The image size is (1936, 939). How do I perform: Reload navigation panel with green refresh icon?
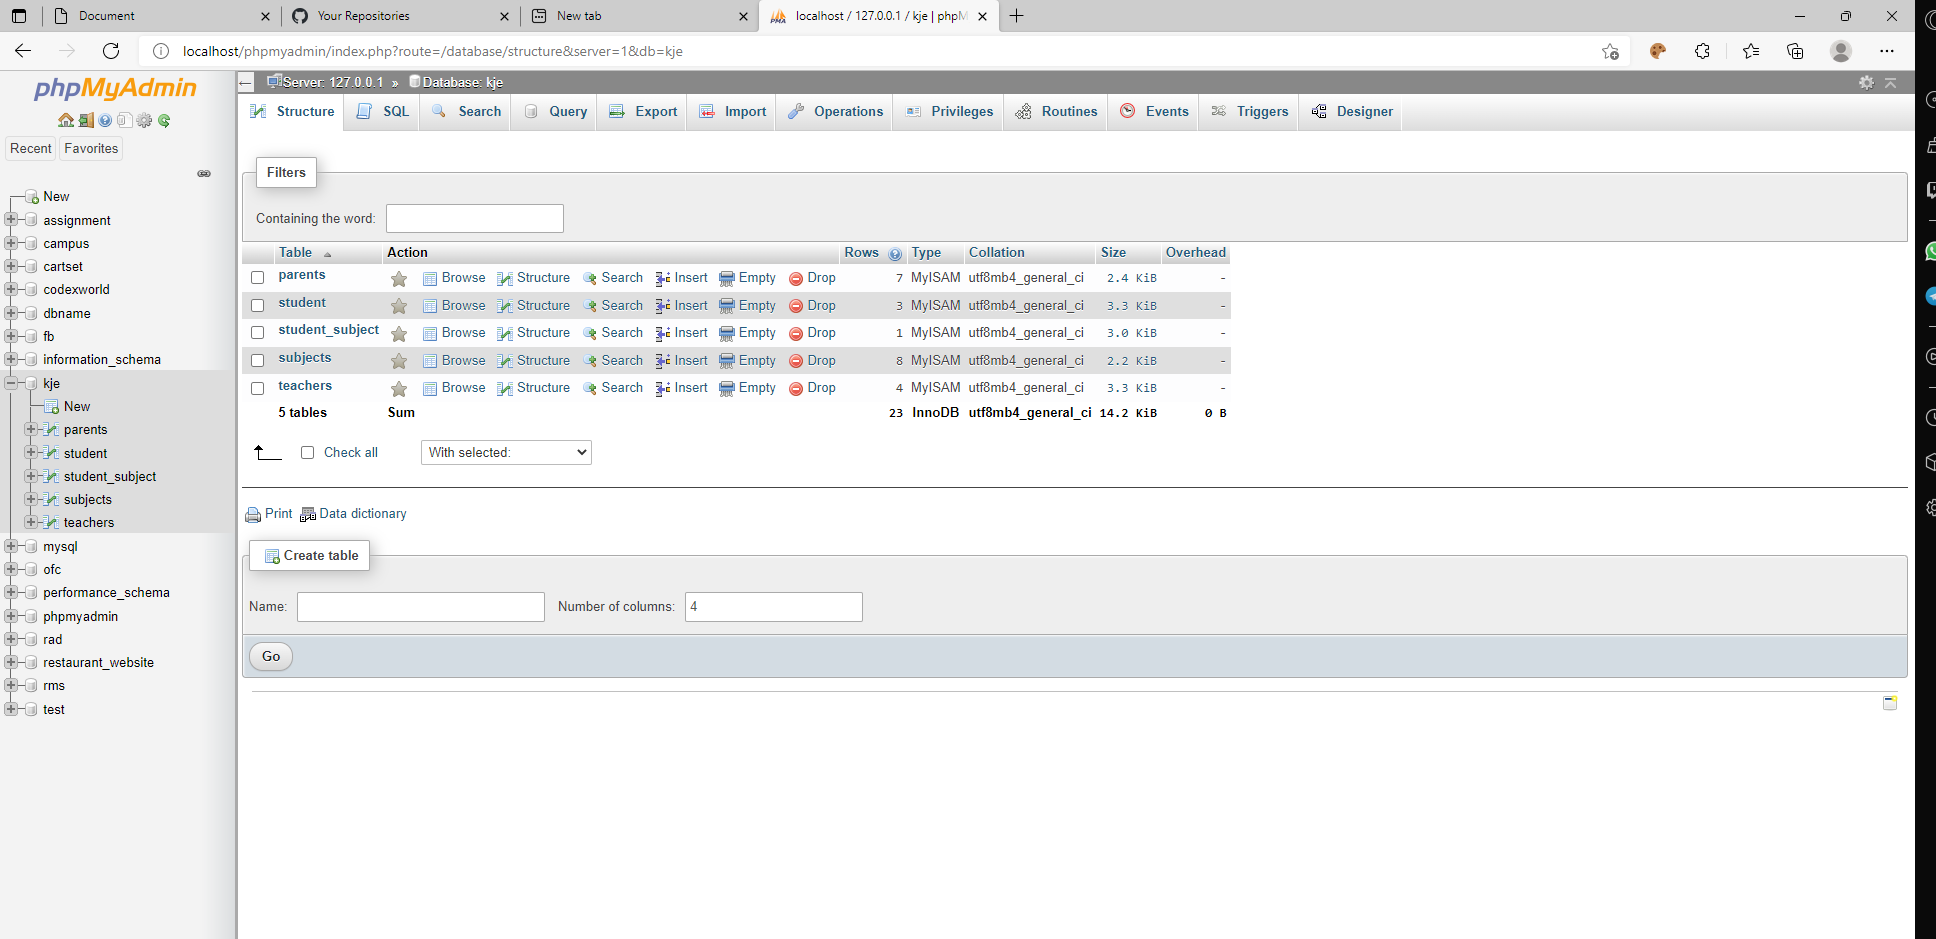click(x=164, y=120)
